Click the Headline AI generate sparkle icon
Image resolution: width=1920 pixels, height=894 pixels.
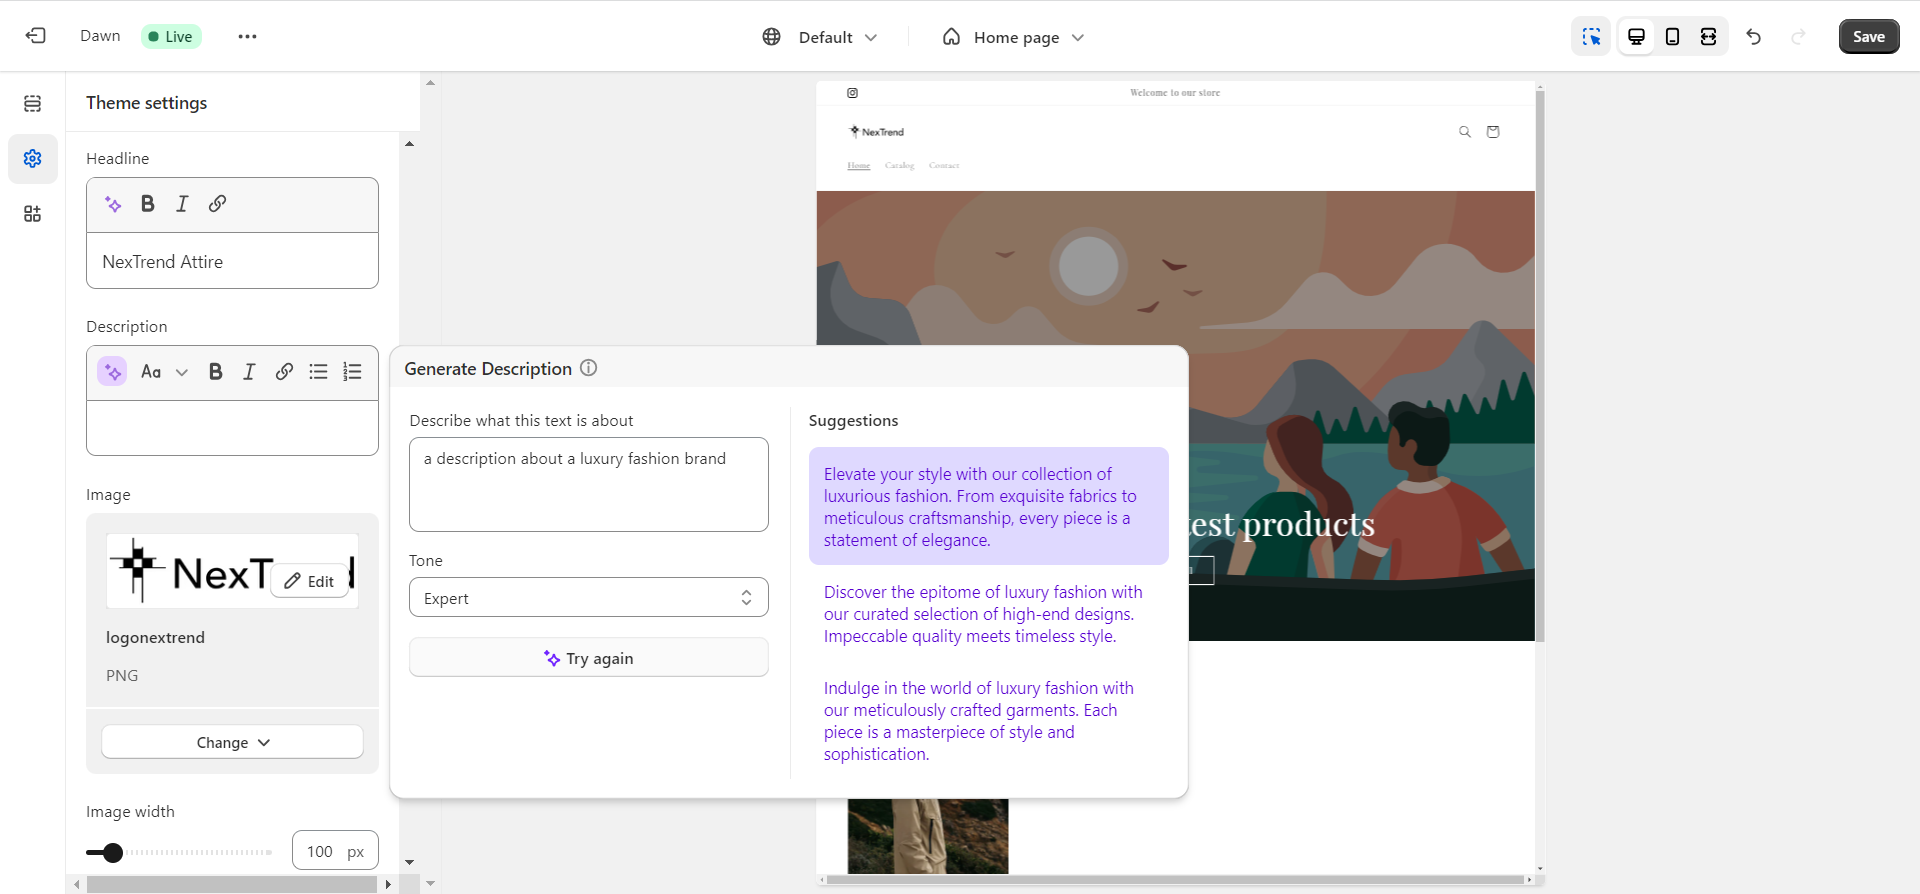[x=113, y=204]
